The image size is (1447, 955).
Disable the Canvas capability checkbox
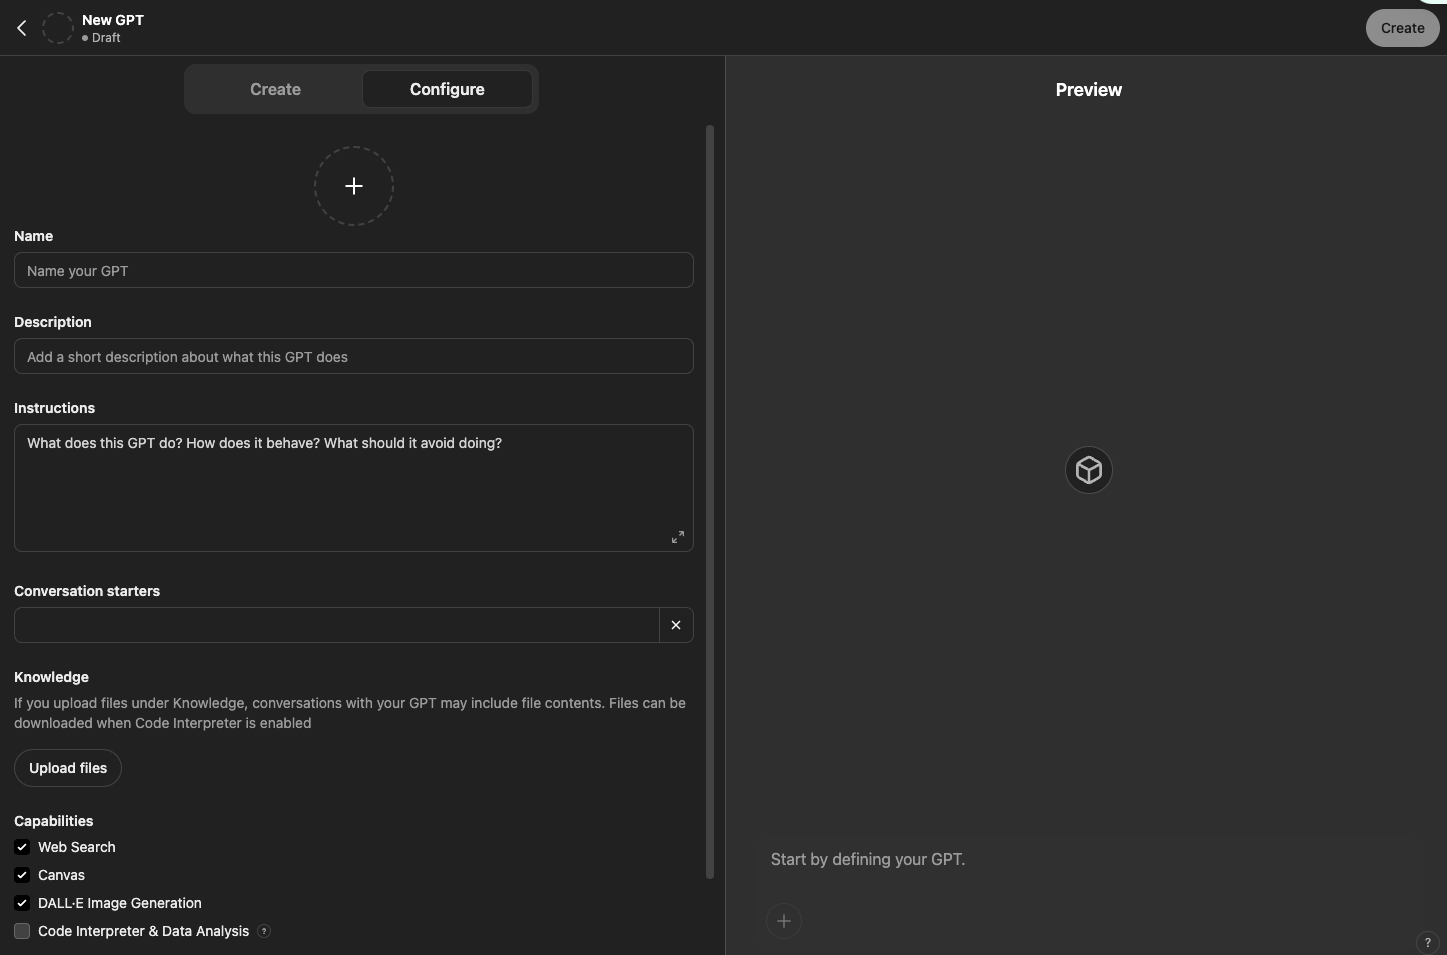point(22,875)
